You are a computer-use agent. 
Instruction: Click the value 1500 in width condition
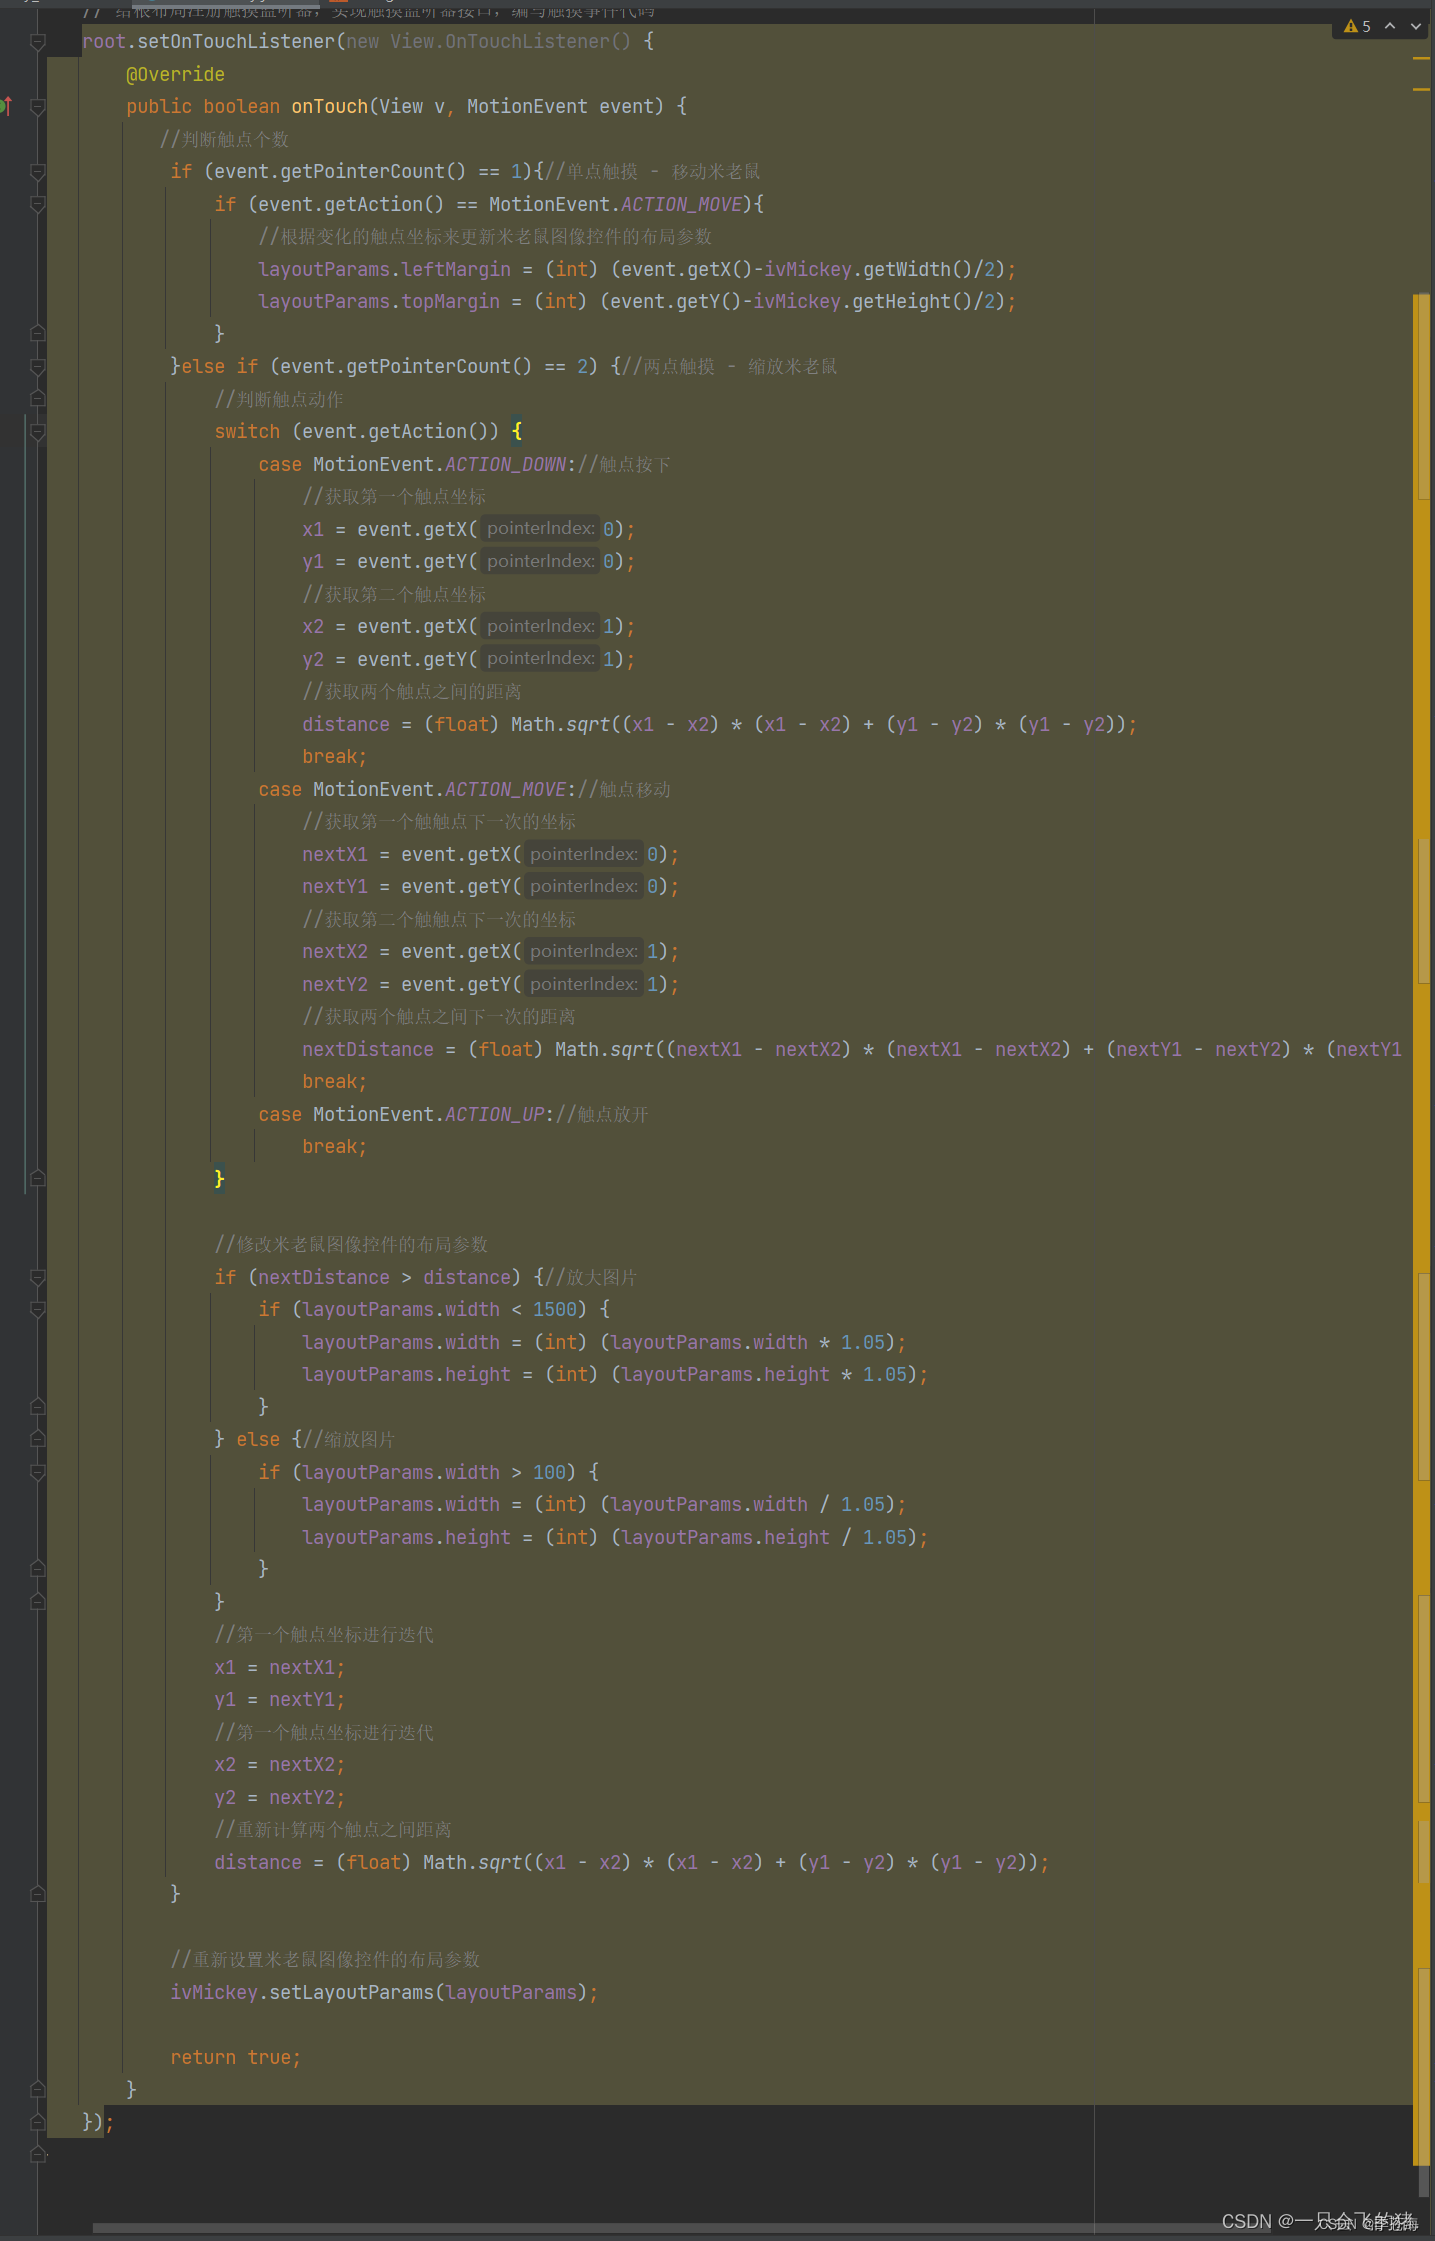(555, 1309)
